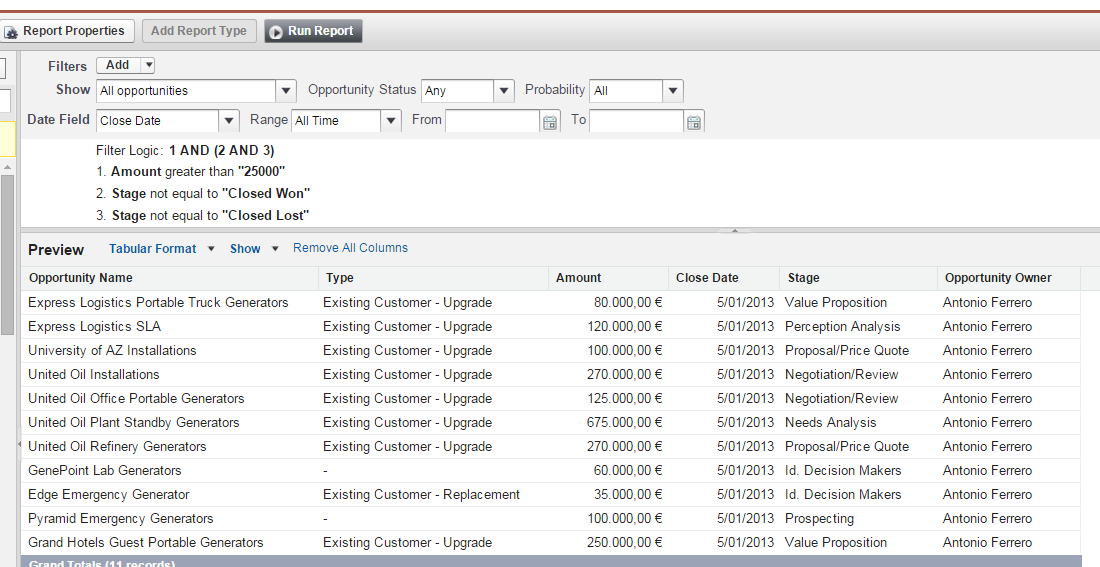
Task: Sort by Close Date column header
Action: pos(724,278)
